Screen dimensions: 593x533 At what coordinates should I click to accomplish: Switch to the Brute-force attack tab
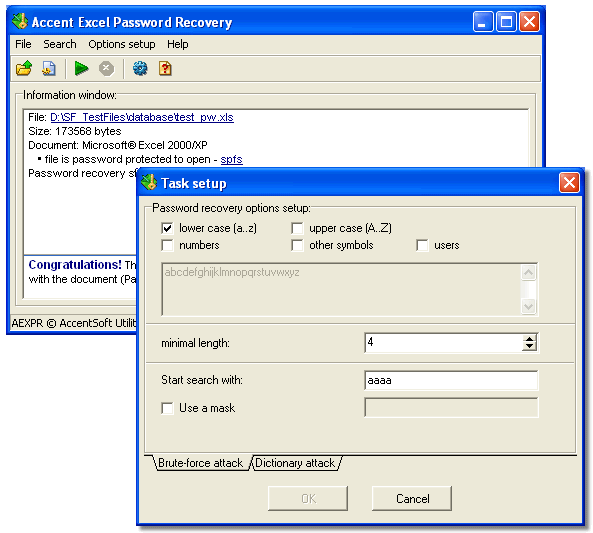pyautogui.click(x=200, y=463)
